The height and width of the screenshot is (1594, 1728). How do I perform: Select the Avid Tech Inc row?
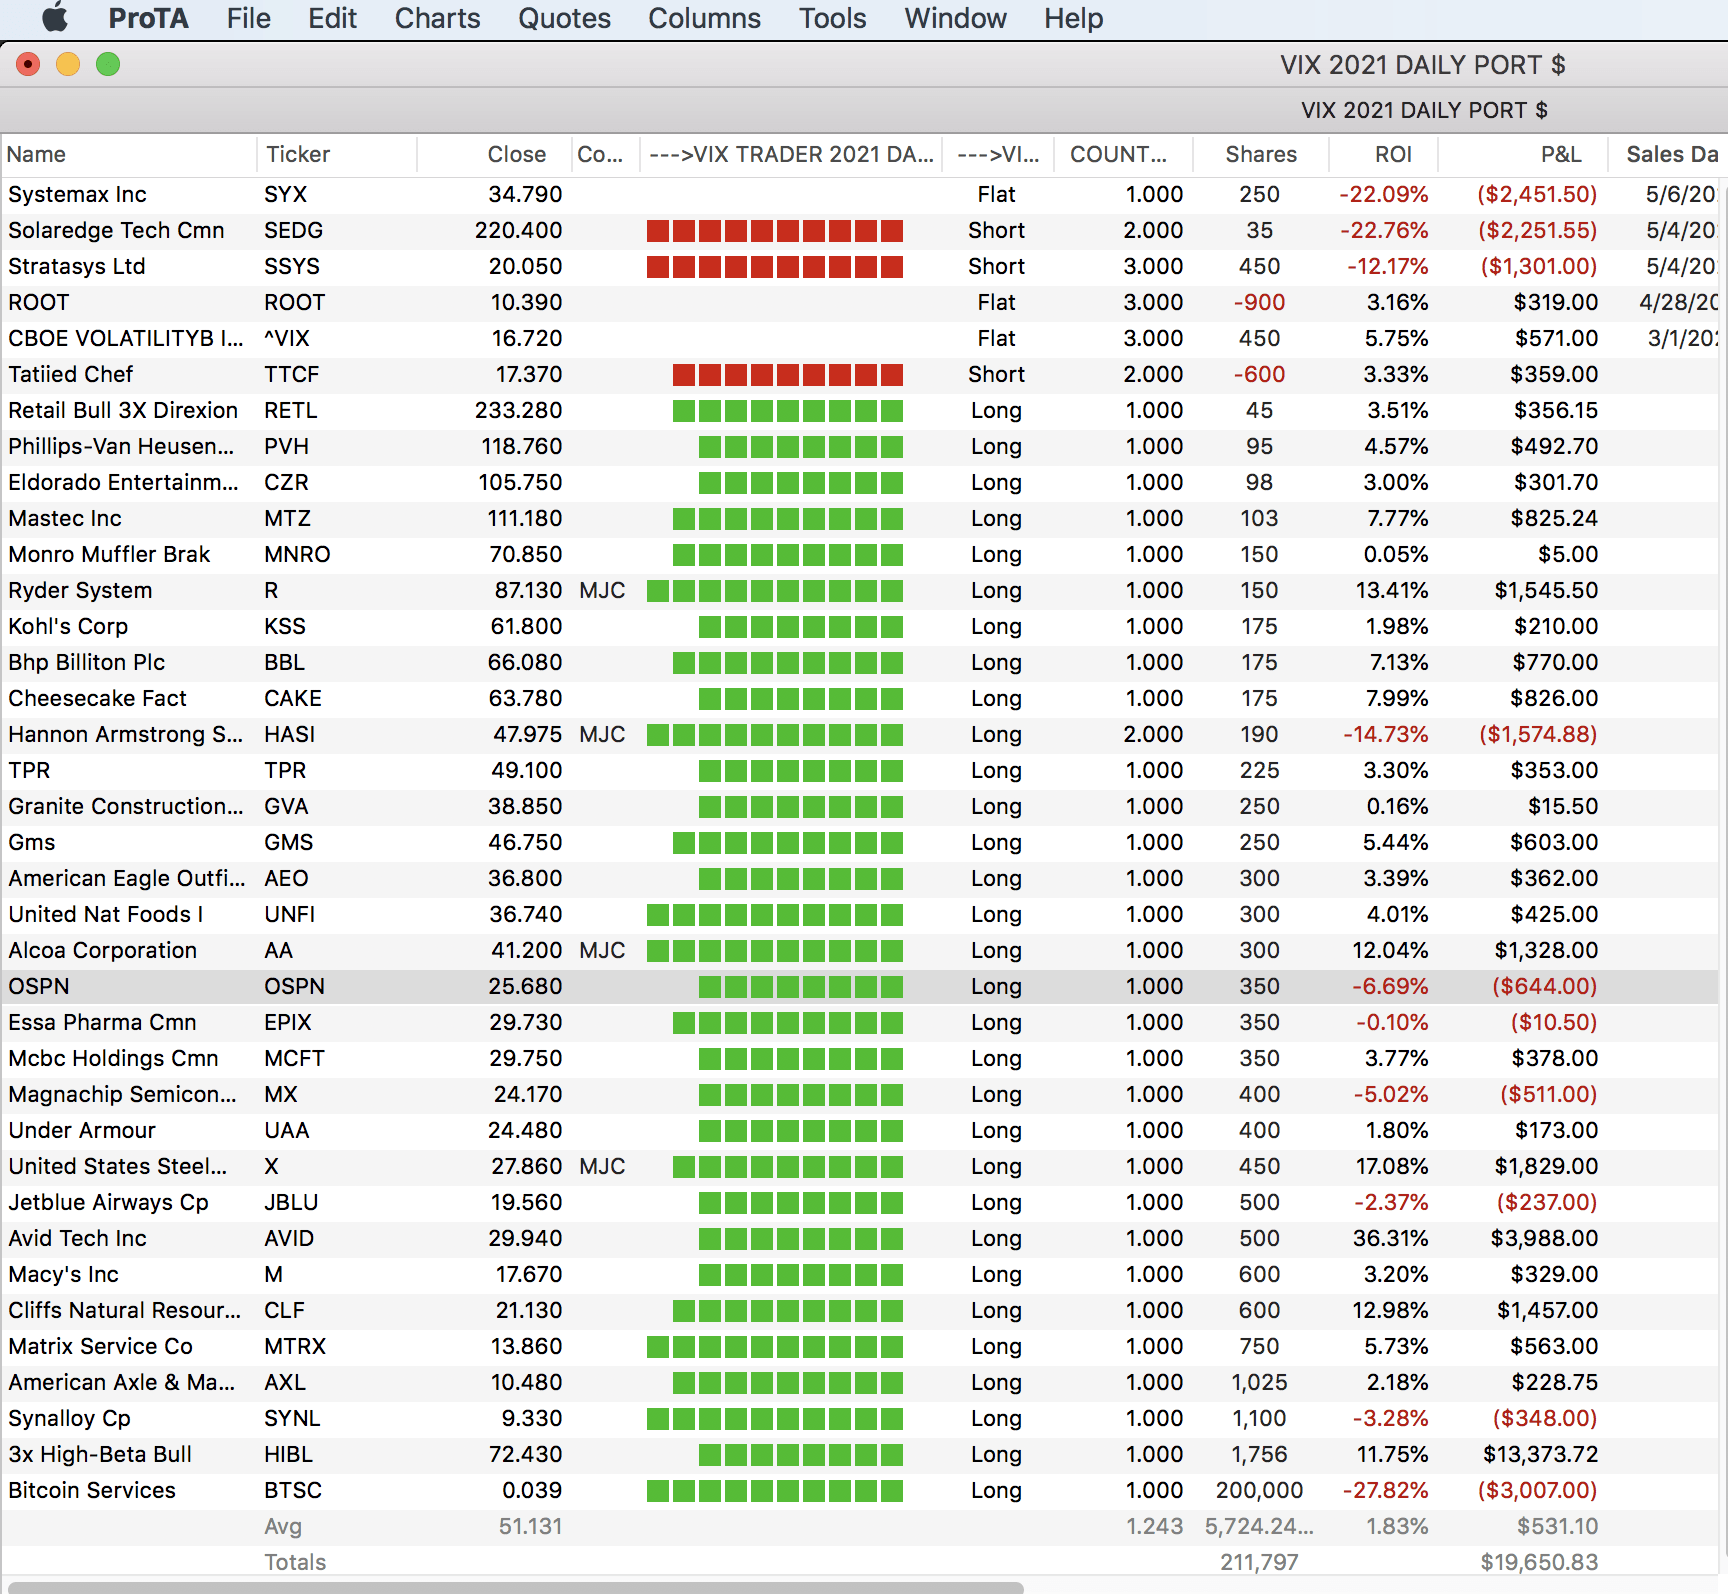[x=78, y=1239]
